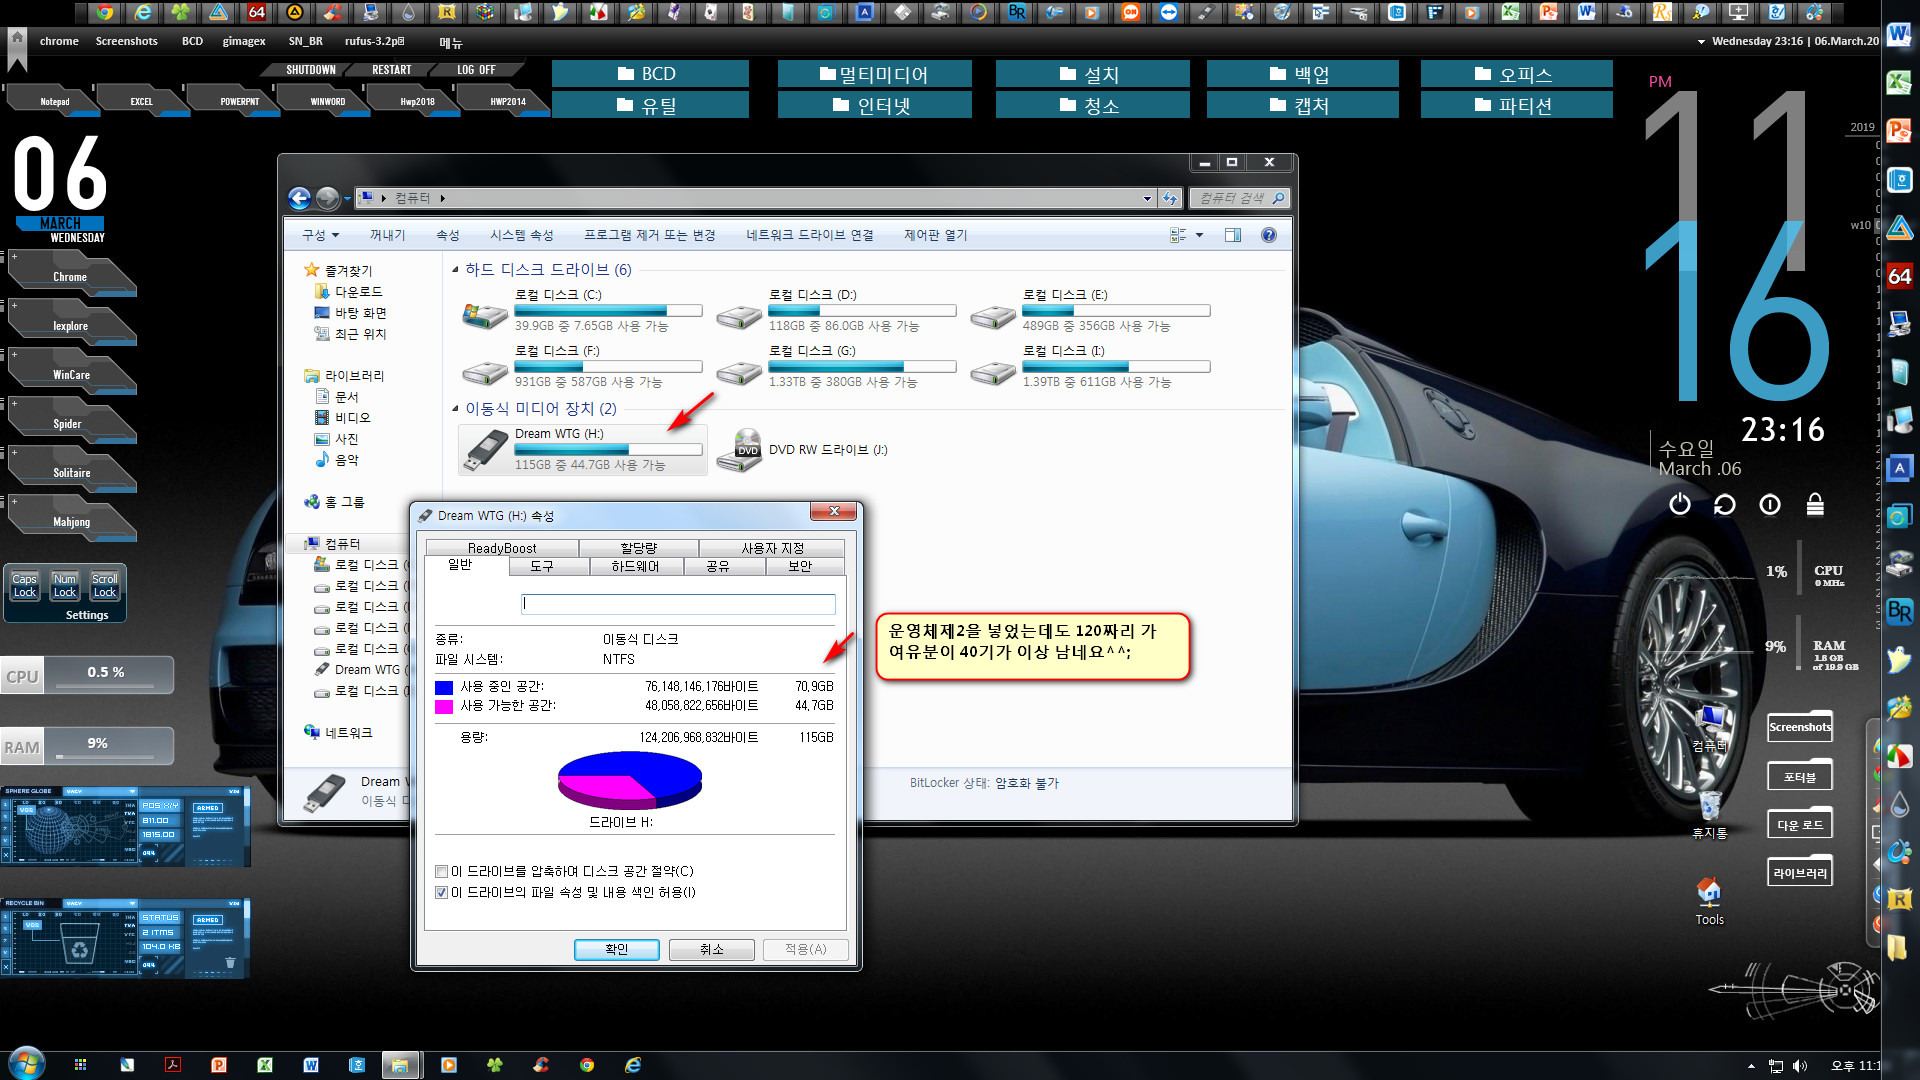Select Local Disk (C:) drive

(582, 310)
